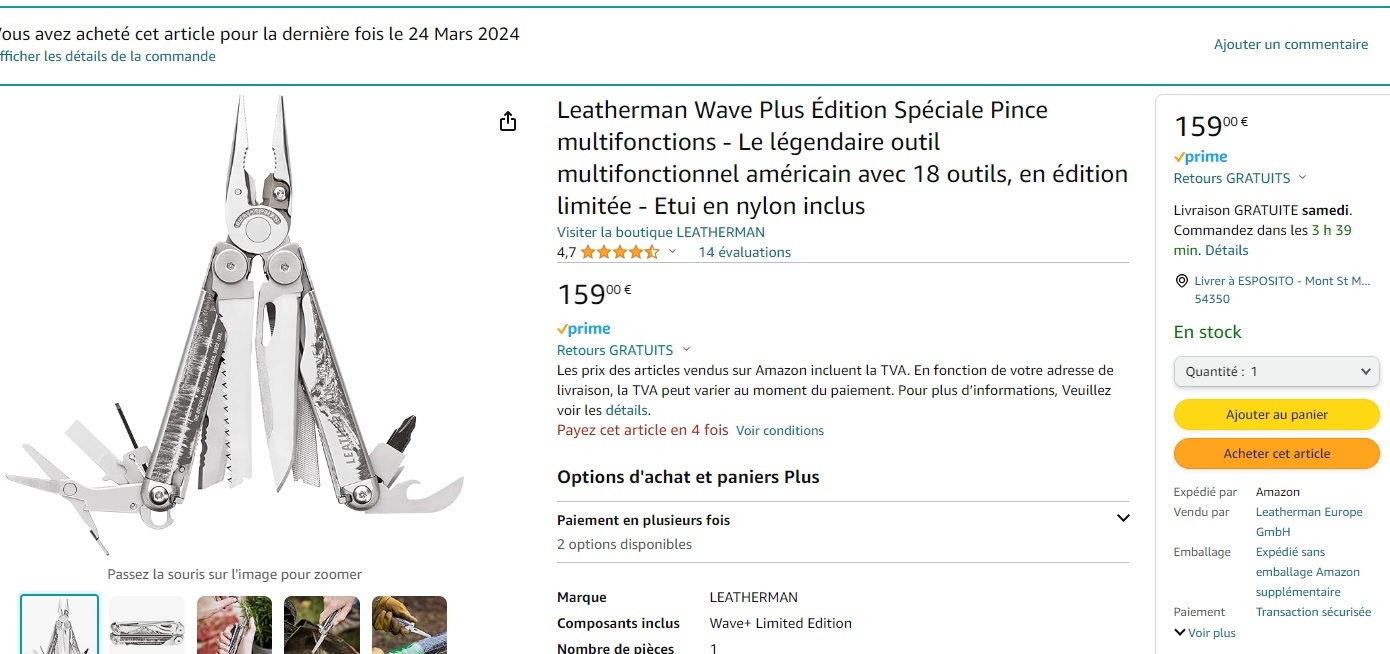
Task: Open the Quantité dropdown
Action: [x=1276, y=371]
